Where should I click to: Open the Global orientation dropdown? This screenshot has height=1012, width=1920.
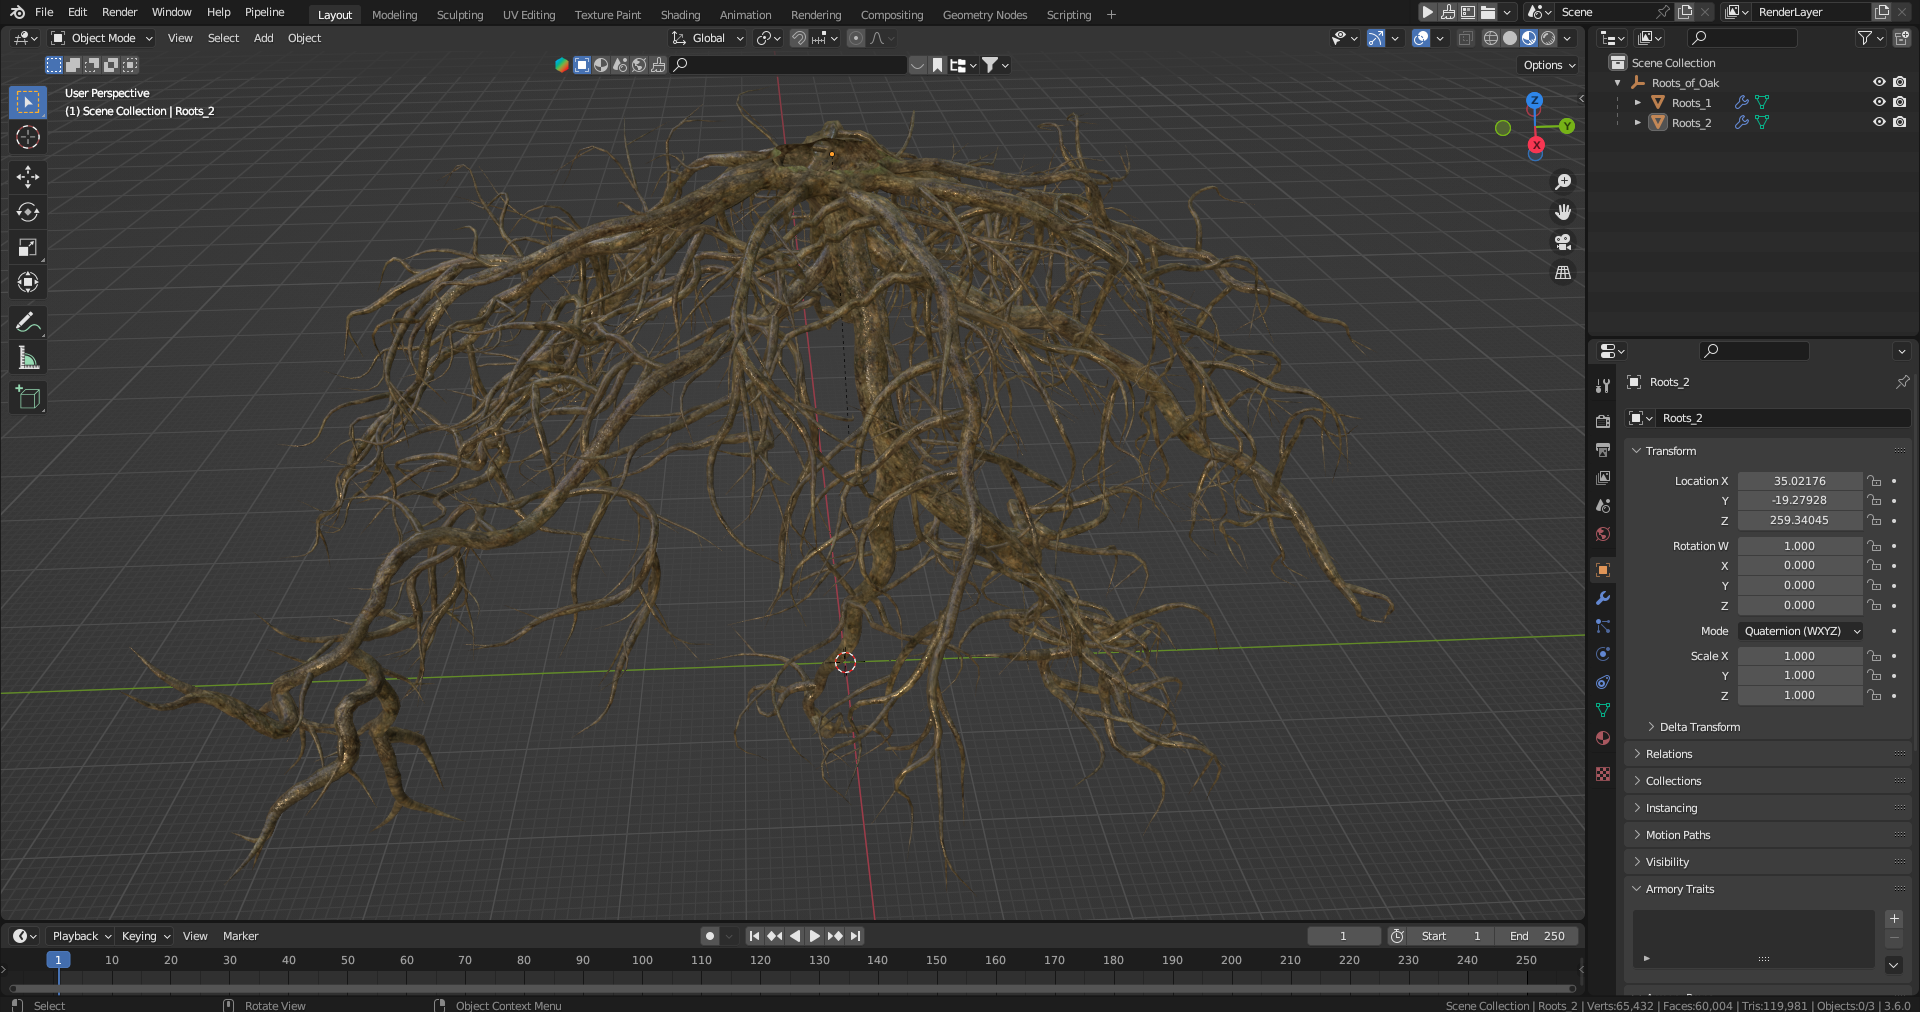708,38
